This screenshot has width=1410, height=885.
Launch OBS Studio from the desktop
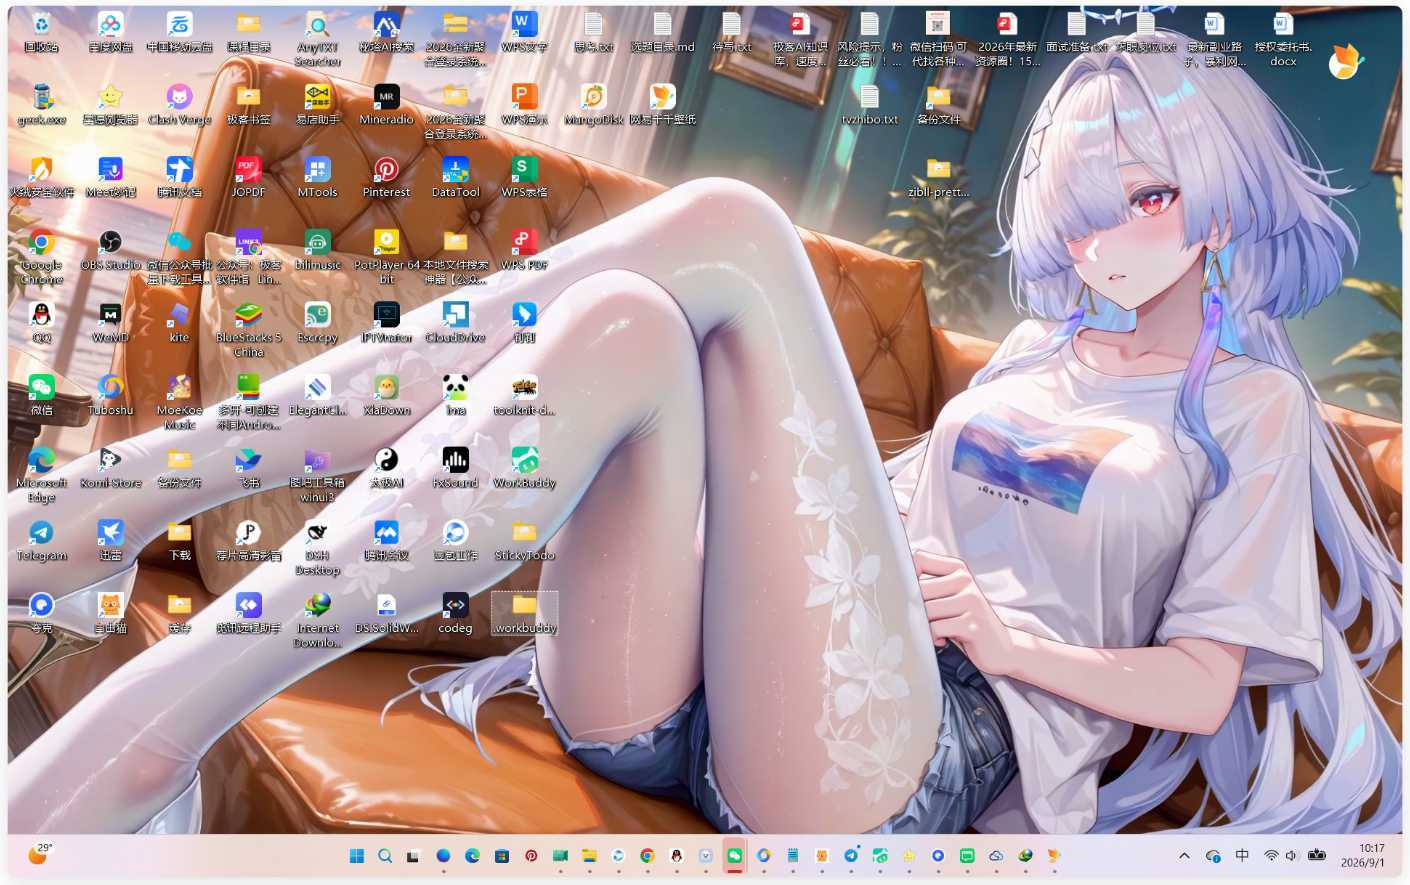(x=110, y=251)
